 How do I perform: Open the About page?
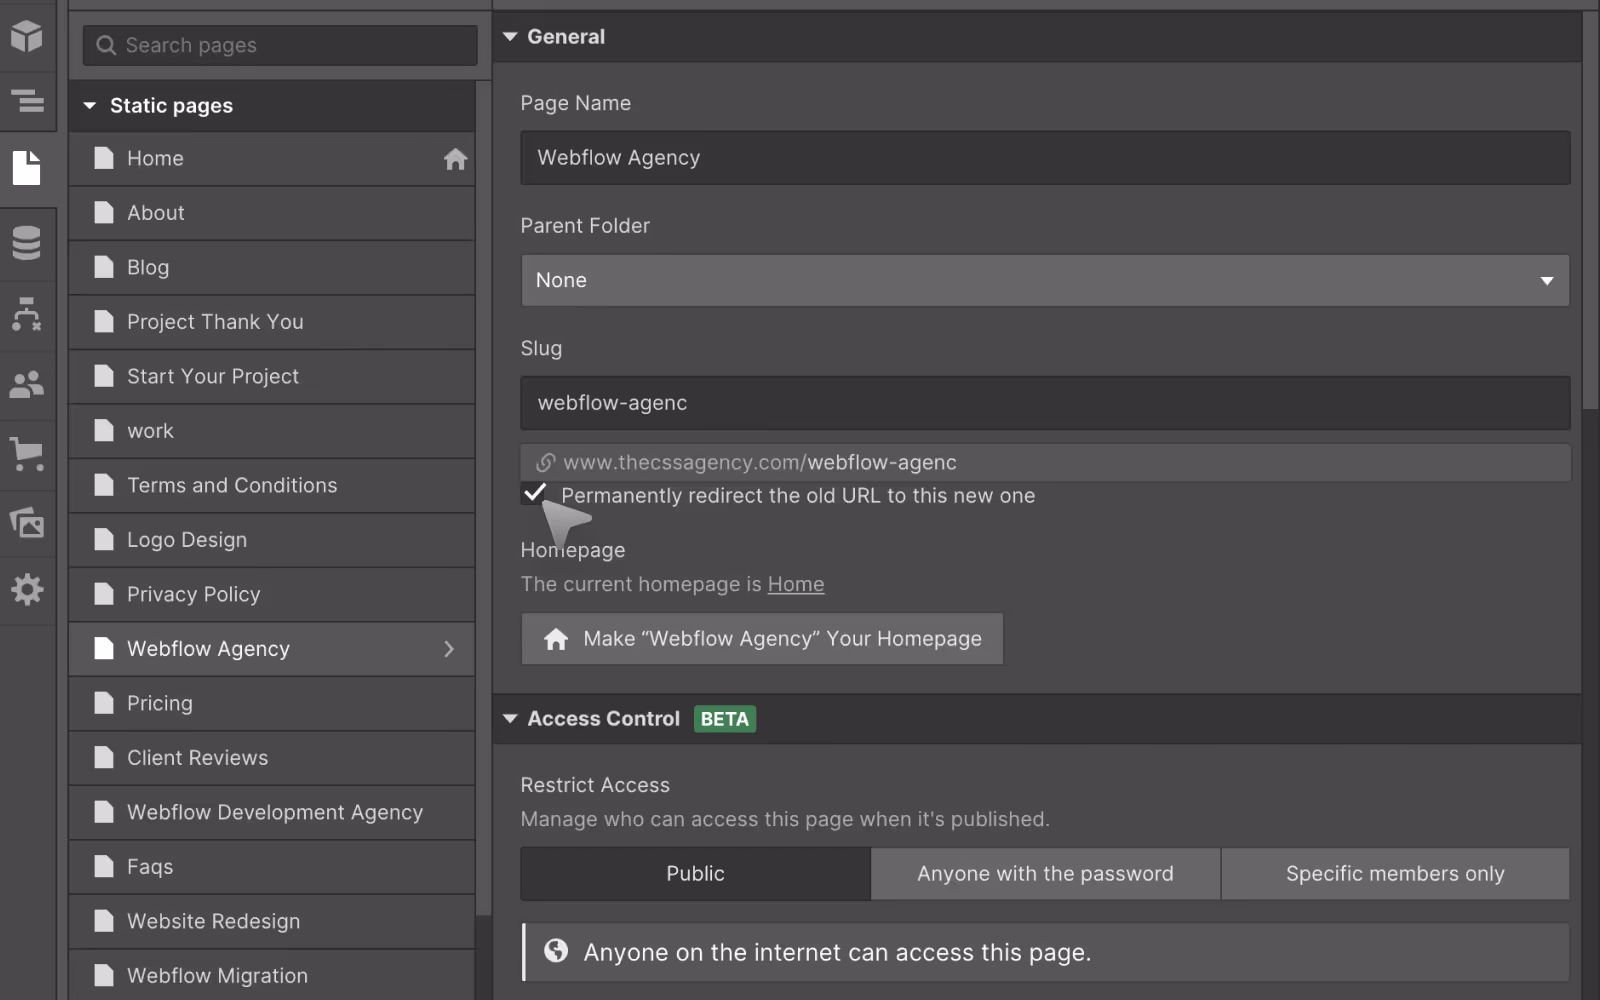point(272,213)
